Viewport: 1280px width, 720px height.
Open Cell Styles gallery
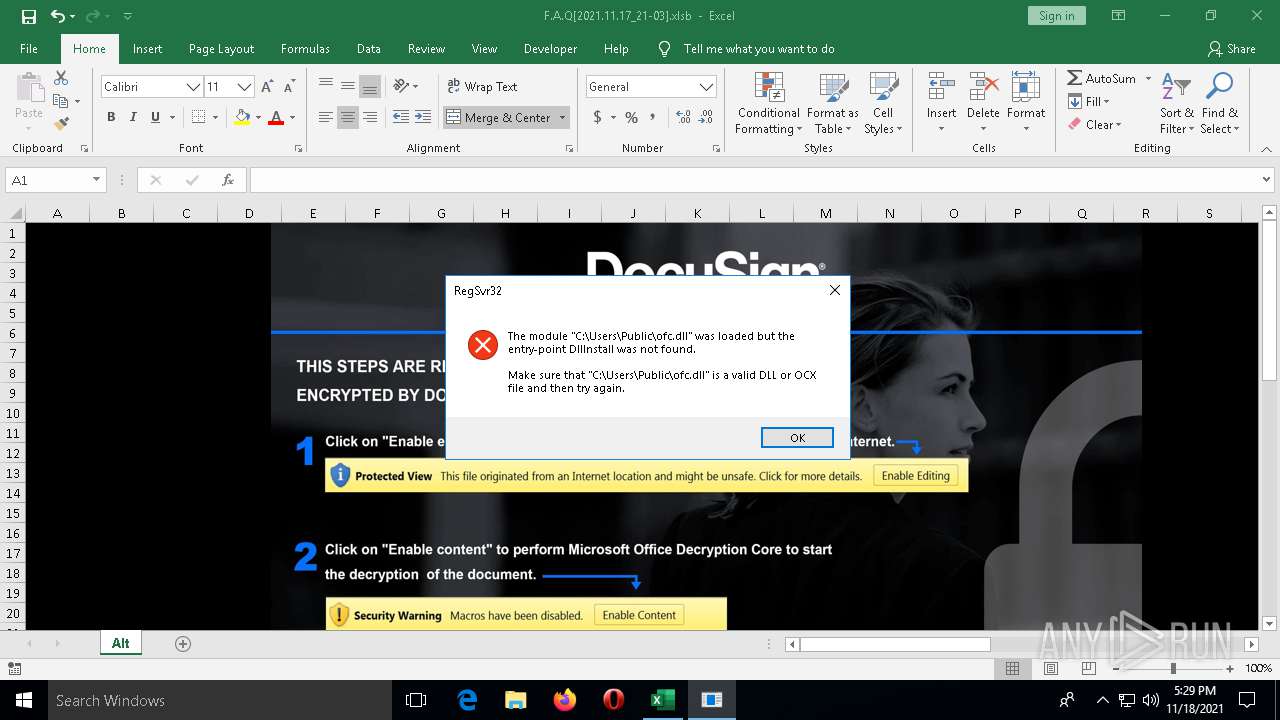pyautogui.click(x=883, y=103)
